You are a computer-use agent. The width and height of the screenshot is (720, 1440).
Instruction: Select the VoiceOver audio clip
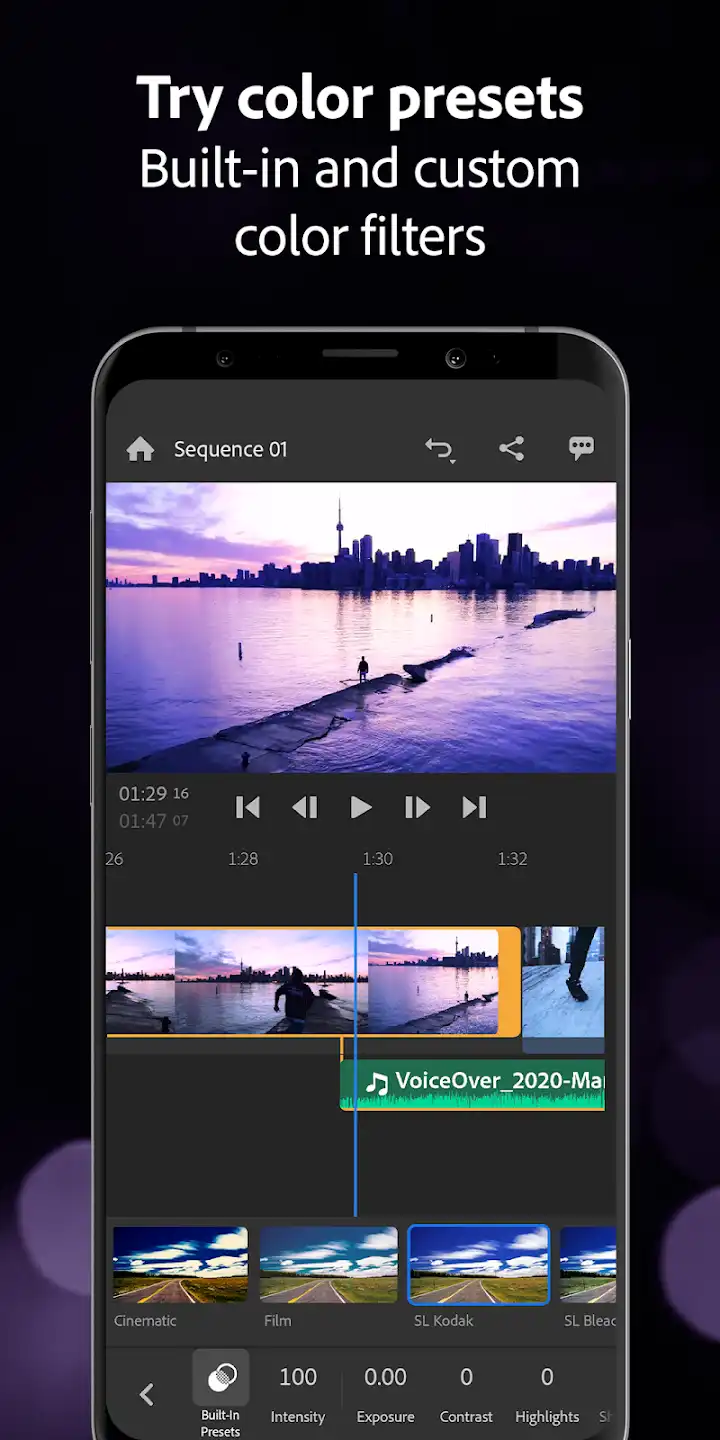tap(473, 1084)
